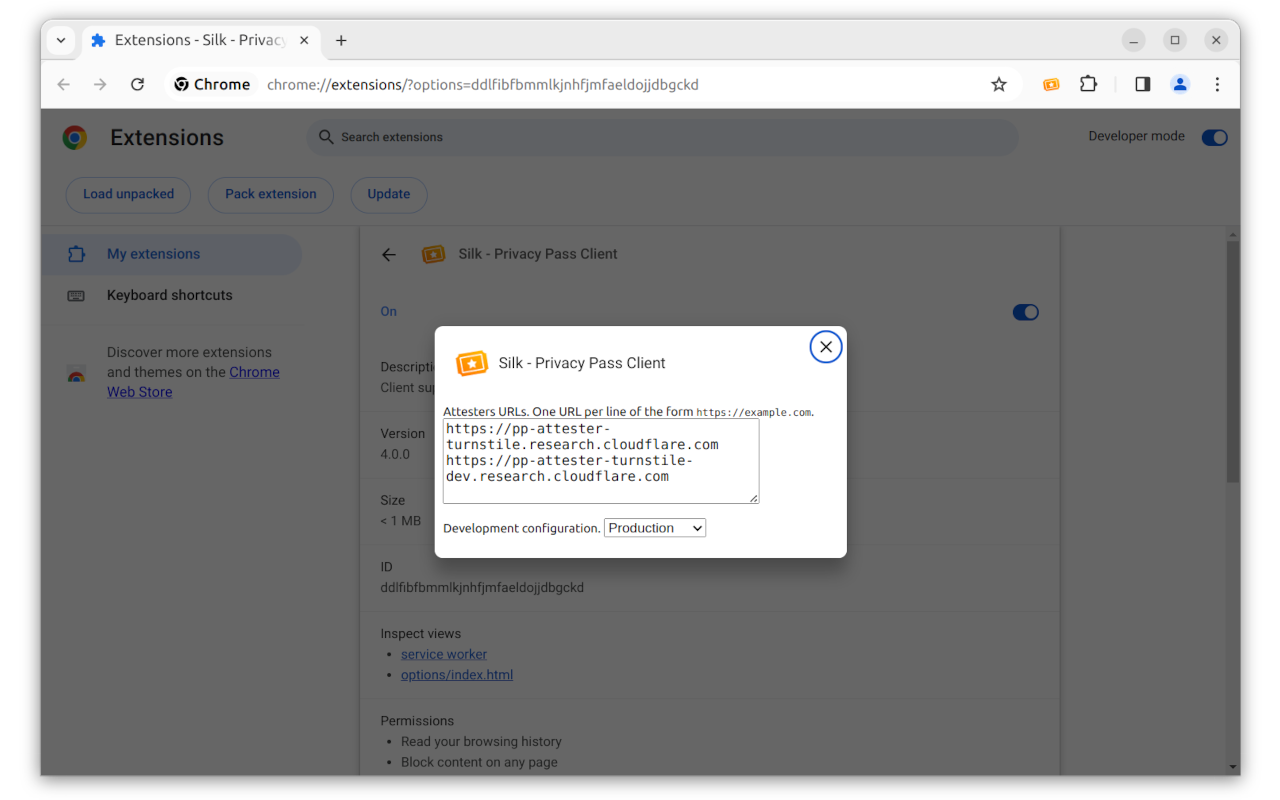This screenshot has height=800, width=1280.
Task: Close the Silk options dialog
Action: (x=825, y=347)
